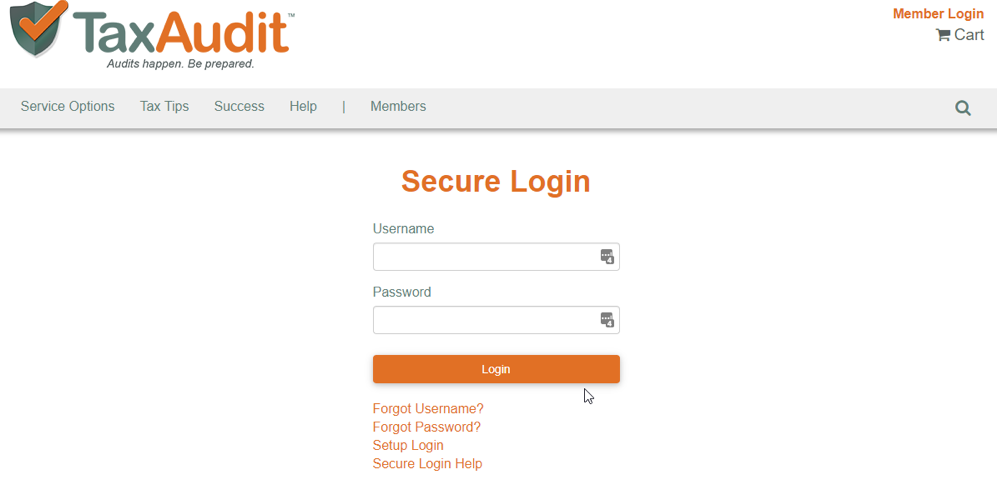The height and width of the screenshot is (493, 997).
Task: Go to the Tax Tips menu
Action: 164,107
